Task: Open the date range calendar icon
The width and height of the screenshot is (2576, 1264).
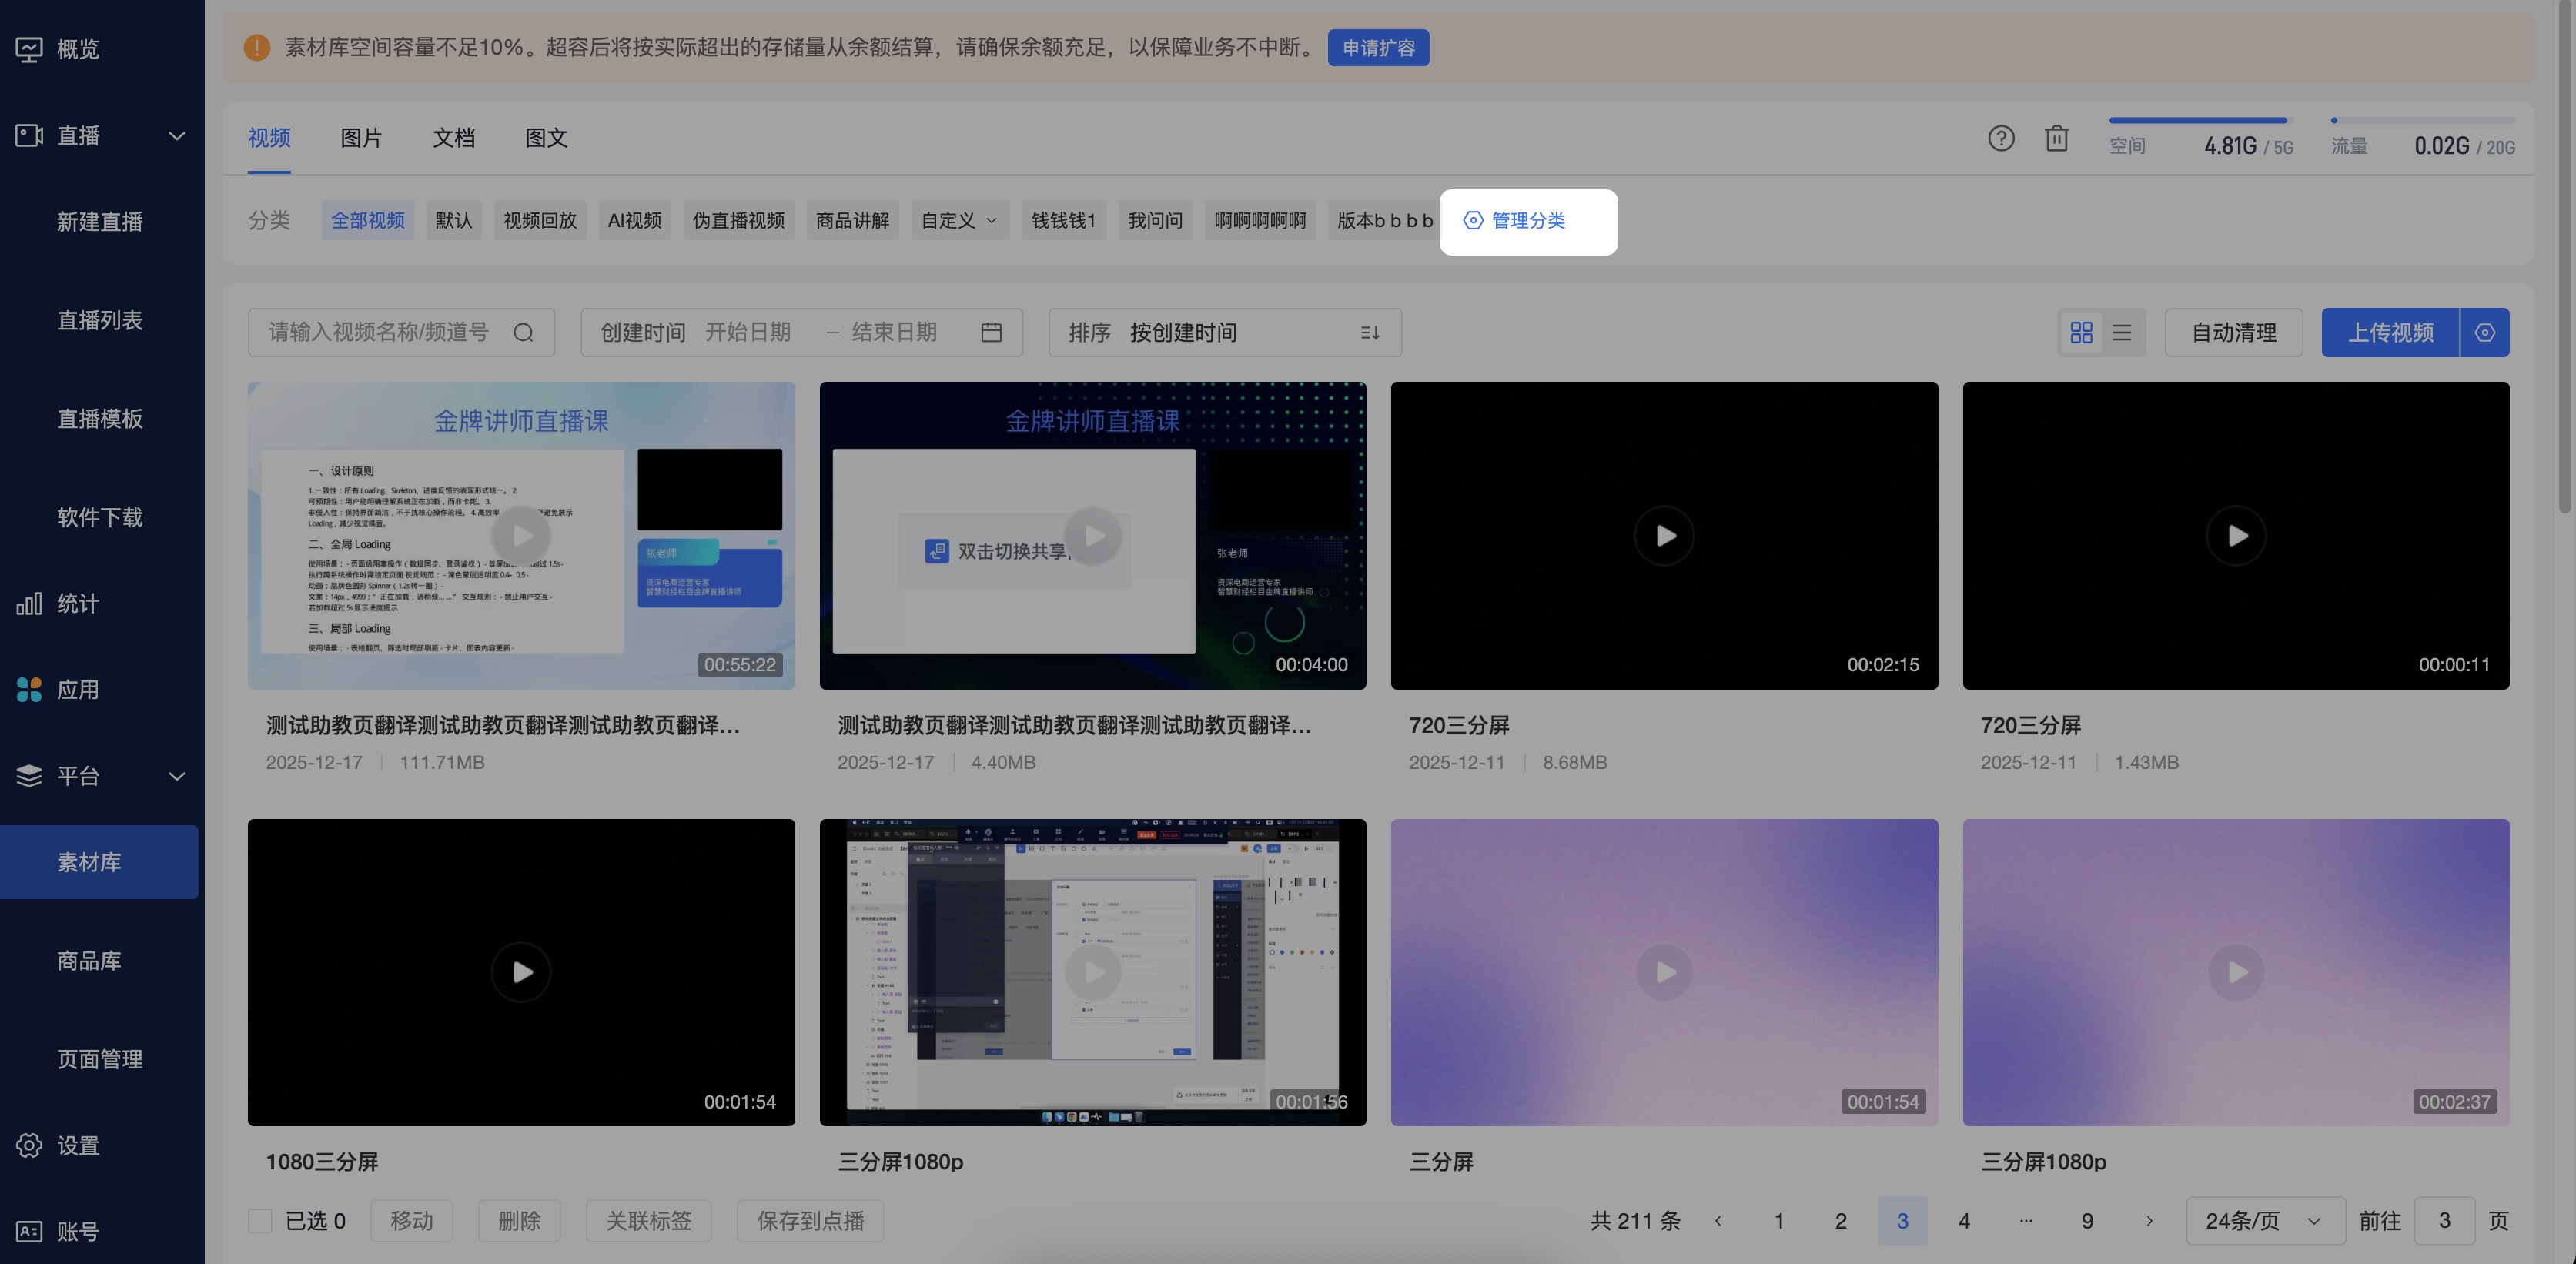Action: pos(991,333)
